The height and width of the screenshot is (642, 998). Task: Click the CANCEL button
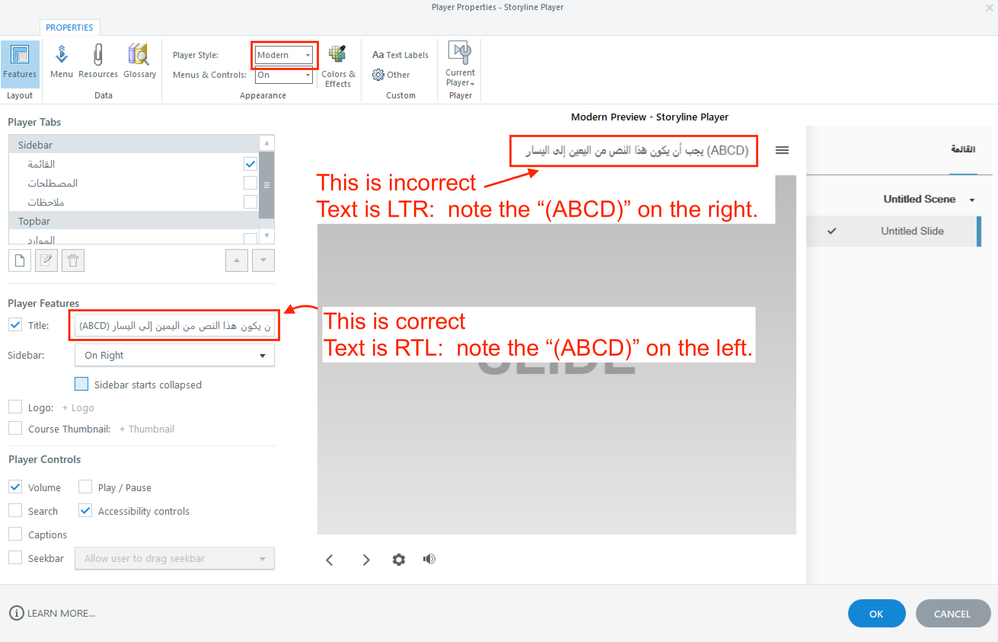952,613
